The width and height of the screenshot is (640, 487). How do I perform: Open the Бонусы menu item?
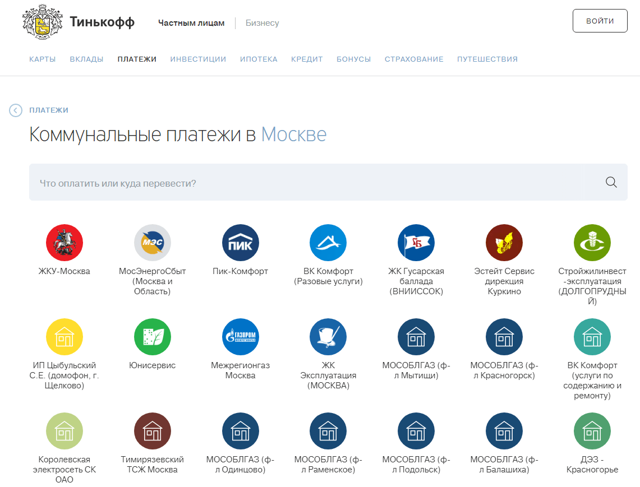click(x=354, y=59)
